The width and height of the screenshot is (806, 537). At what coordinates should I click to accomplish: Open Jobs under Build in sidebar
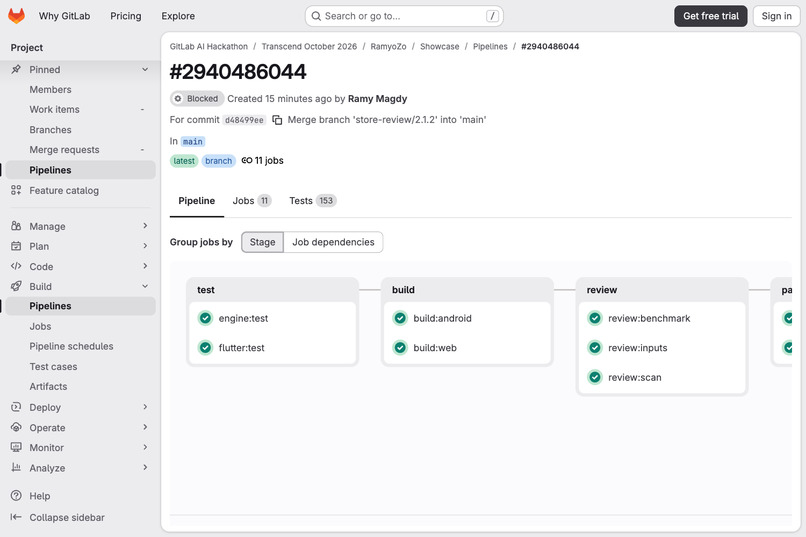[x=81, y=326]
